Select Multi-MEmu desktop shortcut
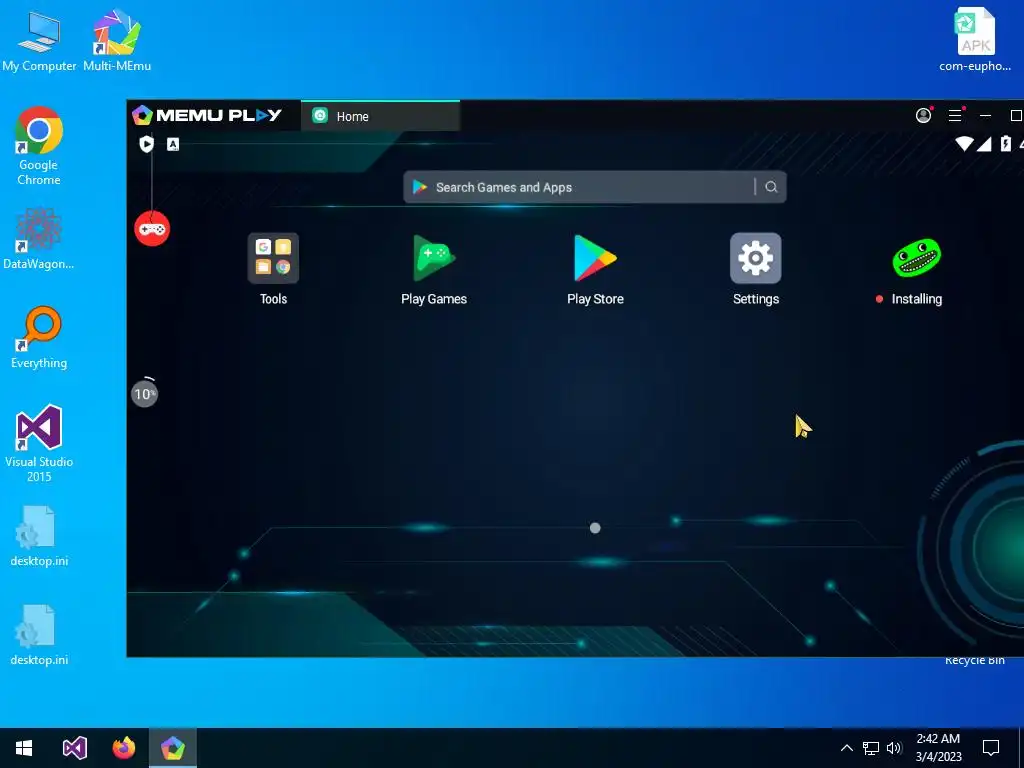This screenshot has width=1024, height=768. (117, 41)
